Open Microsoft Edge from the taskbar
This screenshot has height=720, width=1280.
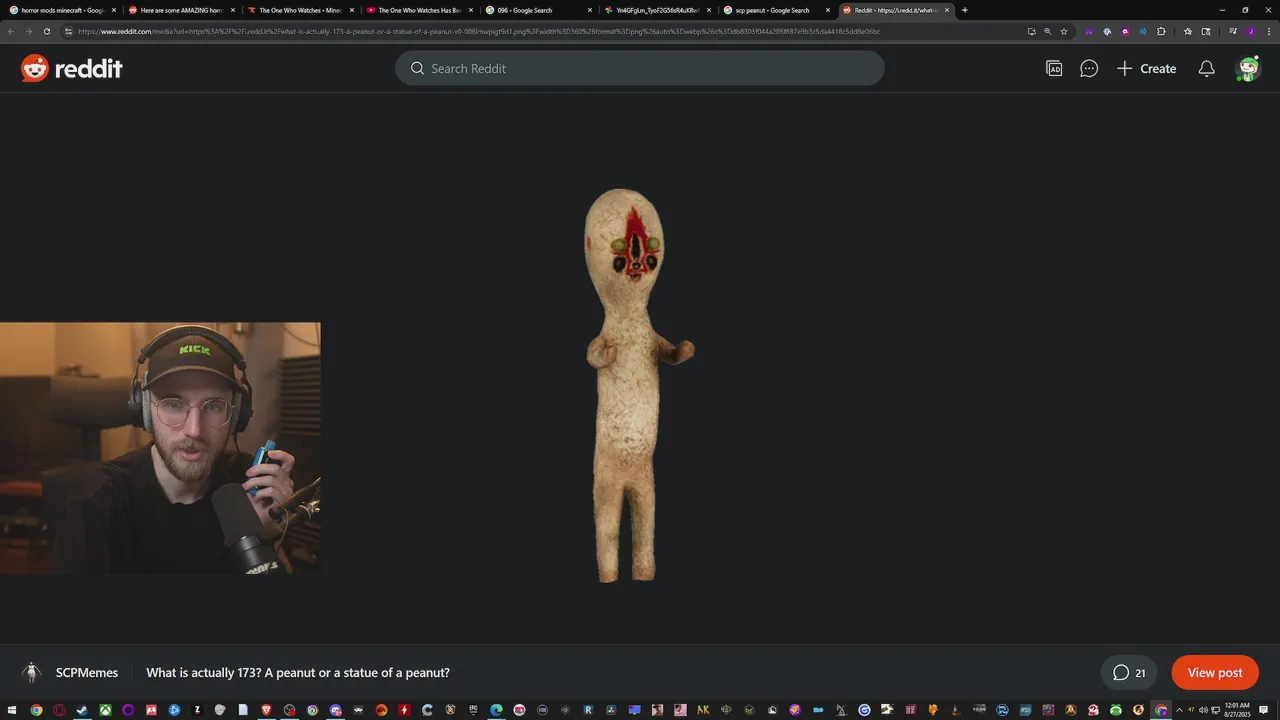point(497,710)
